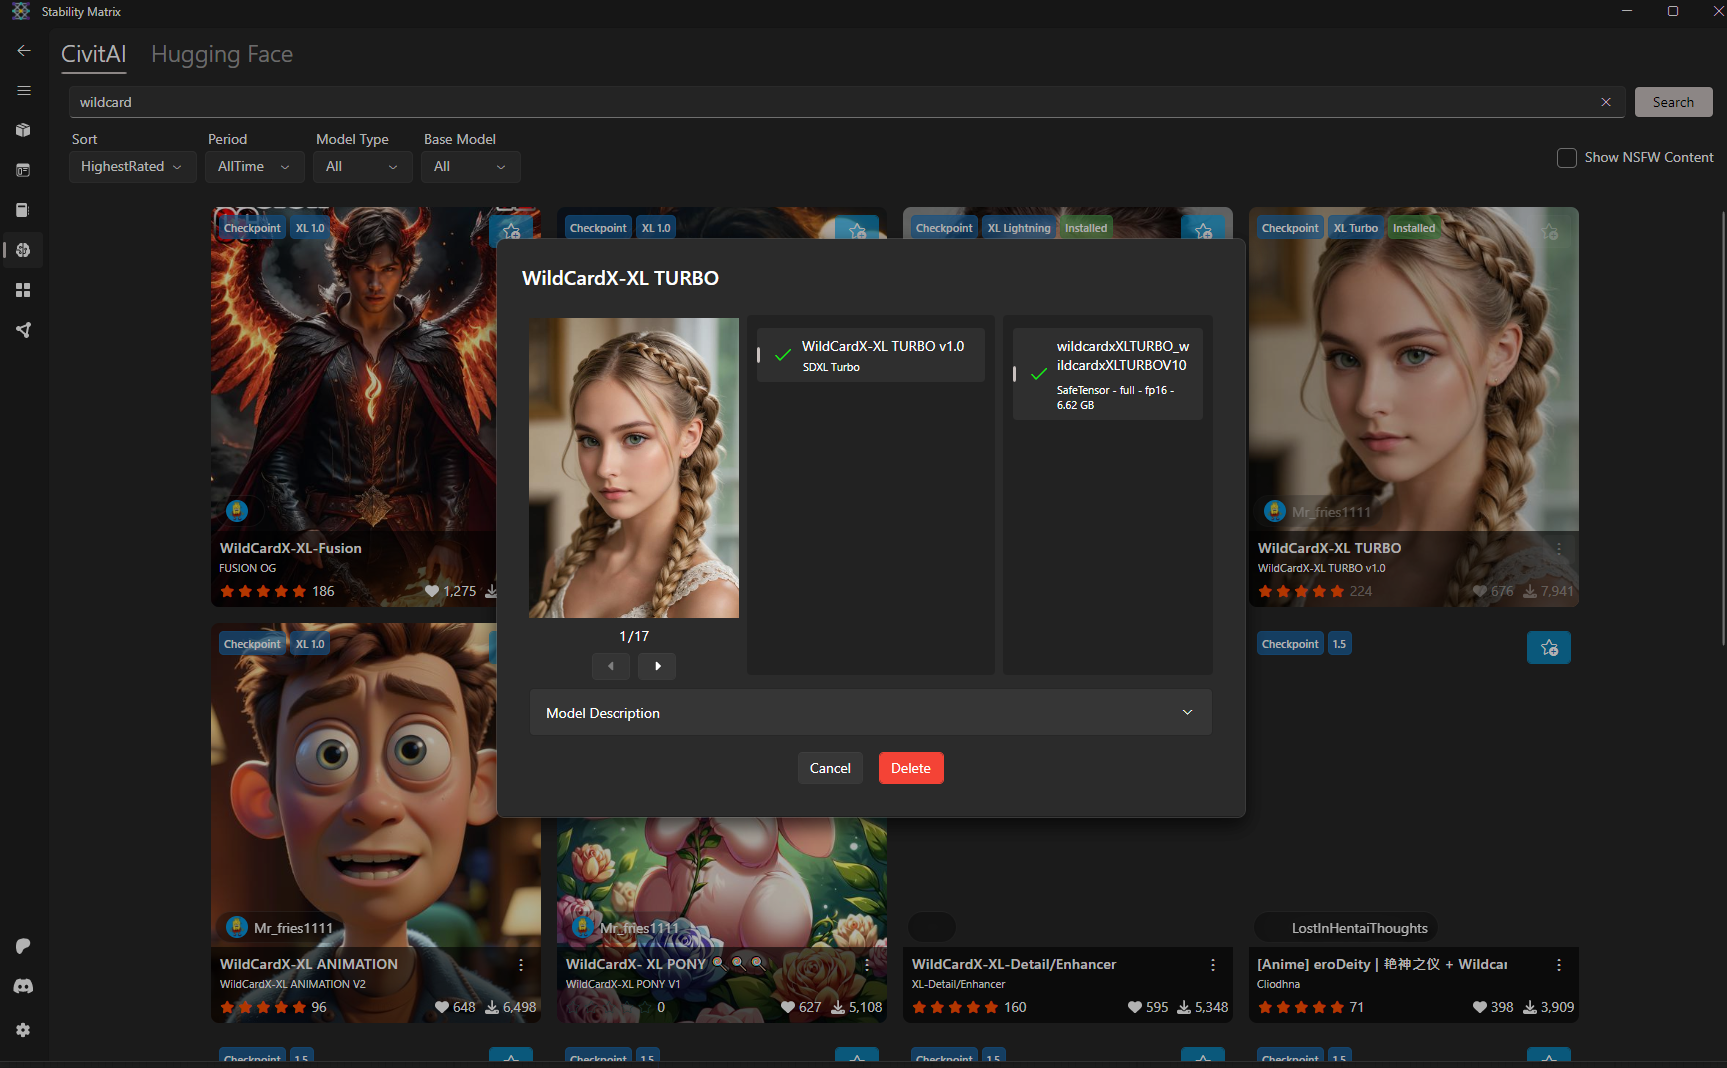
Task: Clear the wildcard search text
Action: pyautogui.click(x=1606, y=102)
